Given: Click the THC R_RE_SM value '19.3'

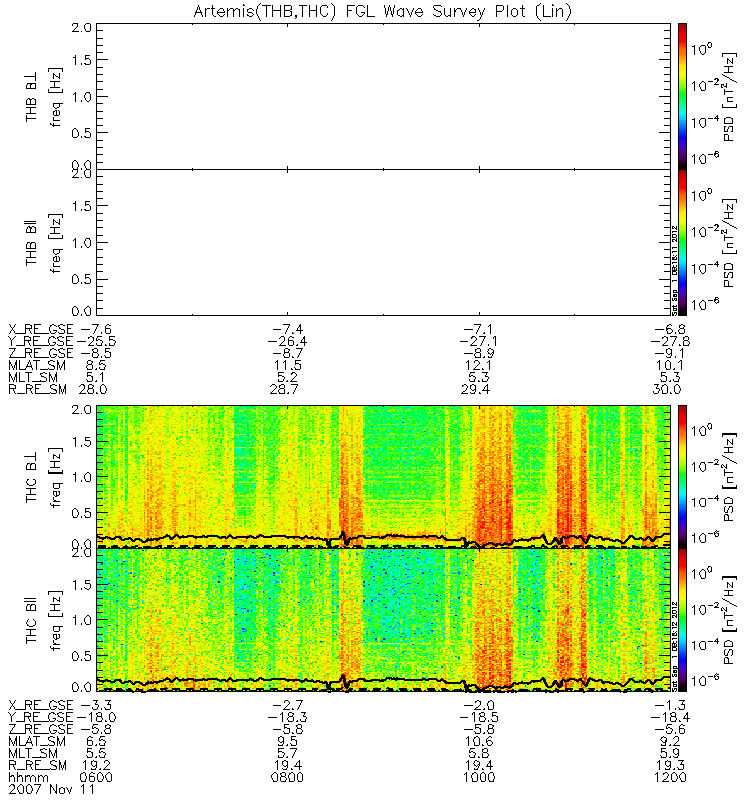Looking at the screenshot, I should point(670,766).
